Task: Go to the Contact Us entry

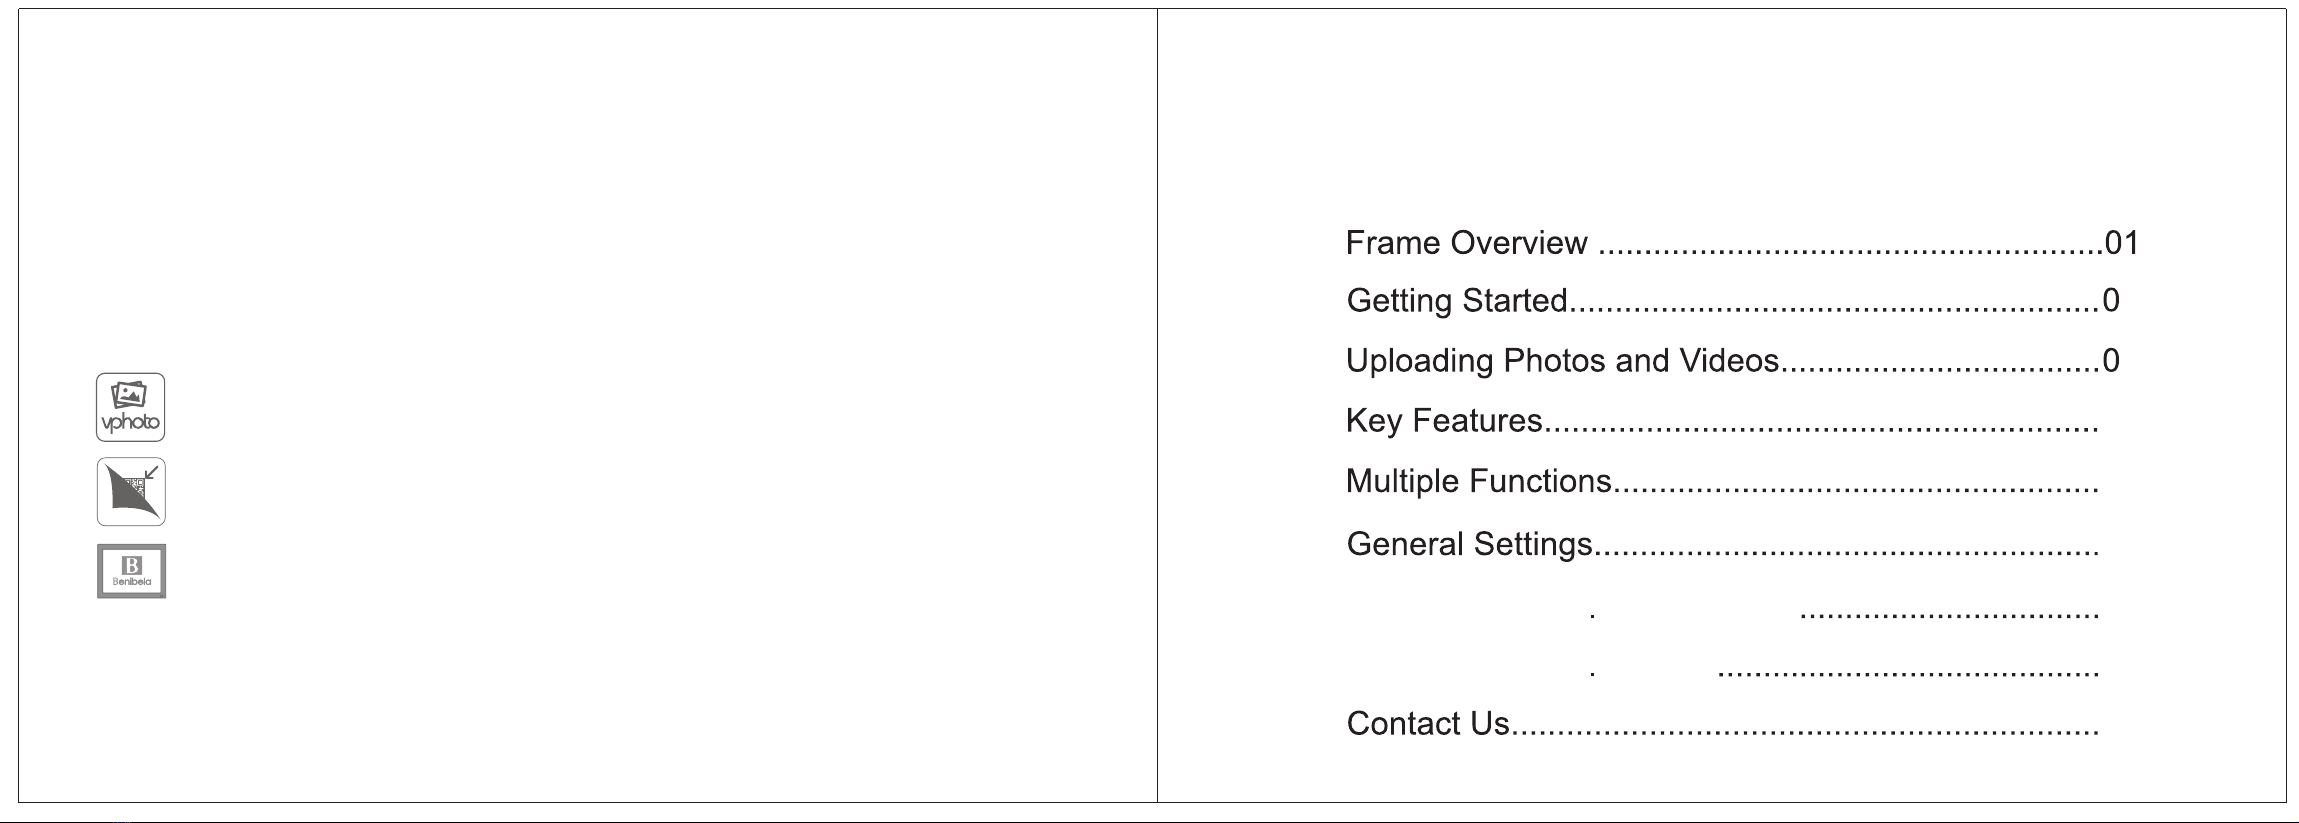Action: pos(1428,723)
